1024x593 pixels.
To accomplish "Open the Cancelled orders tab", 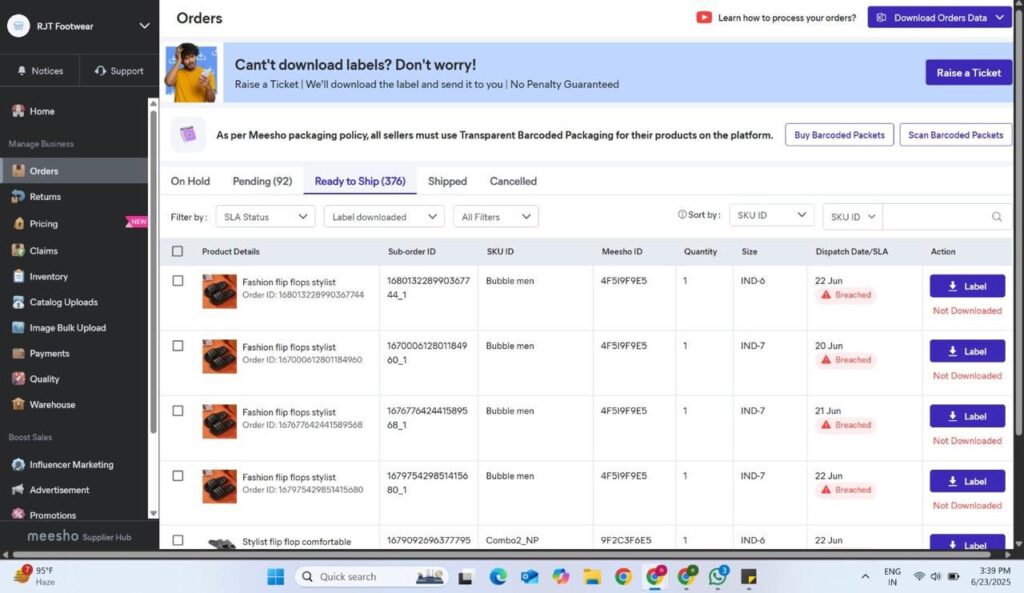I will 513,181.
